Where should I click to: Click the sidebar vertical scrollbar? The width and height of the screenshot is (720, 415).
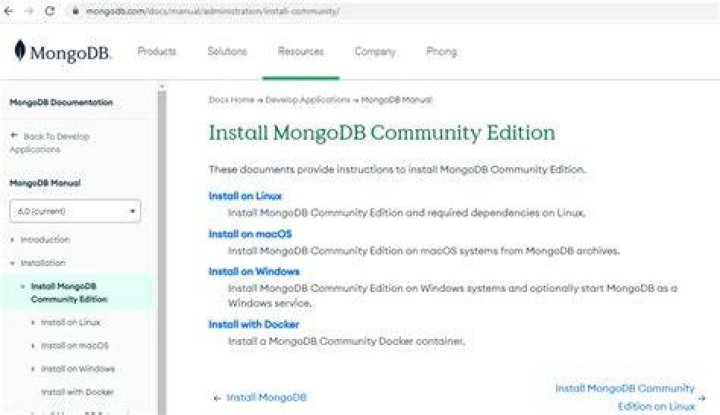point(162,250)
